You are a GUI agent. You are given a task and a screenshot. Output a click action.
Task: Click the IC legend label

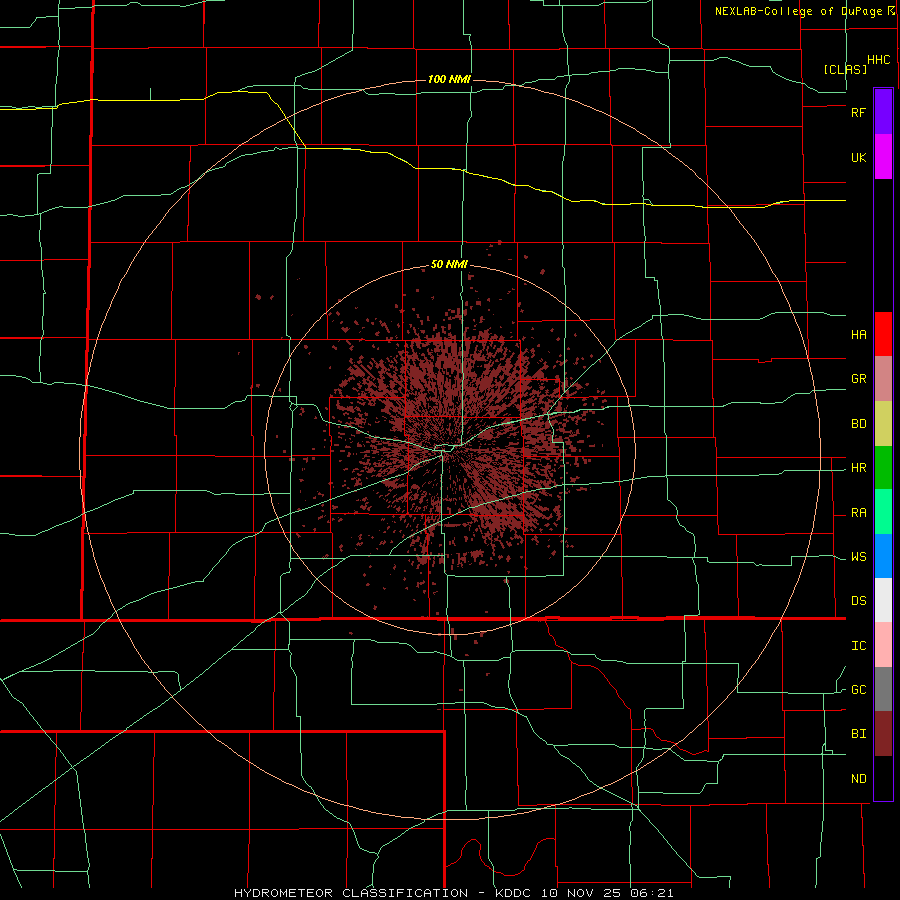point(858,646)
